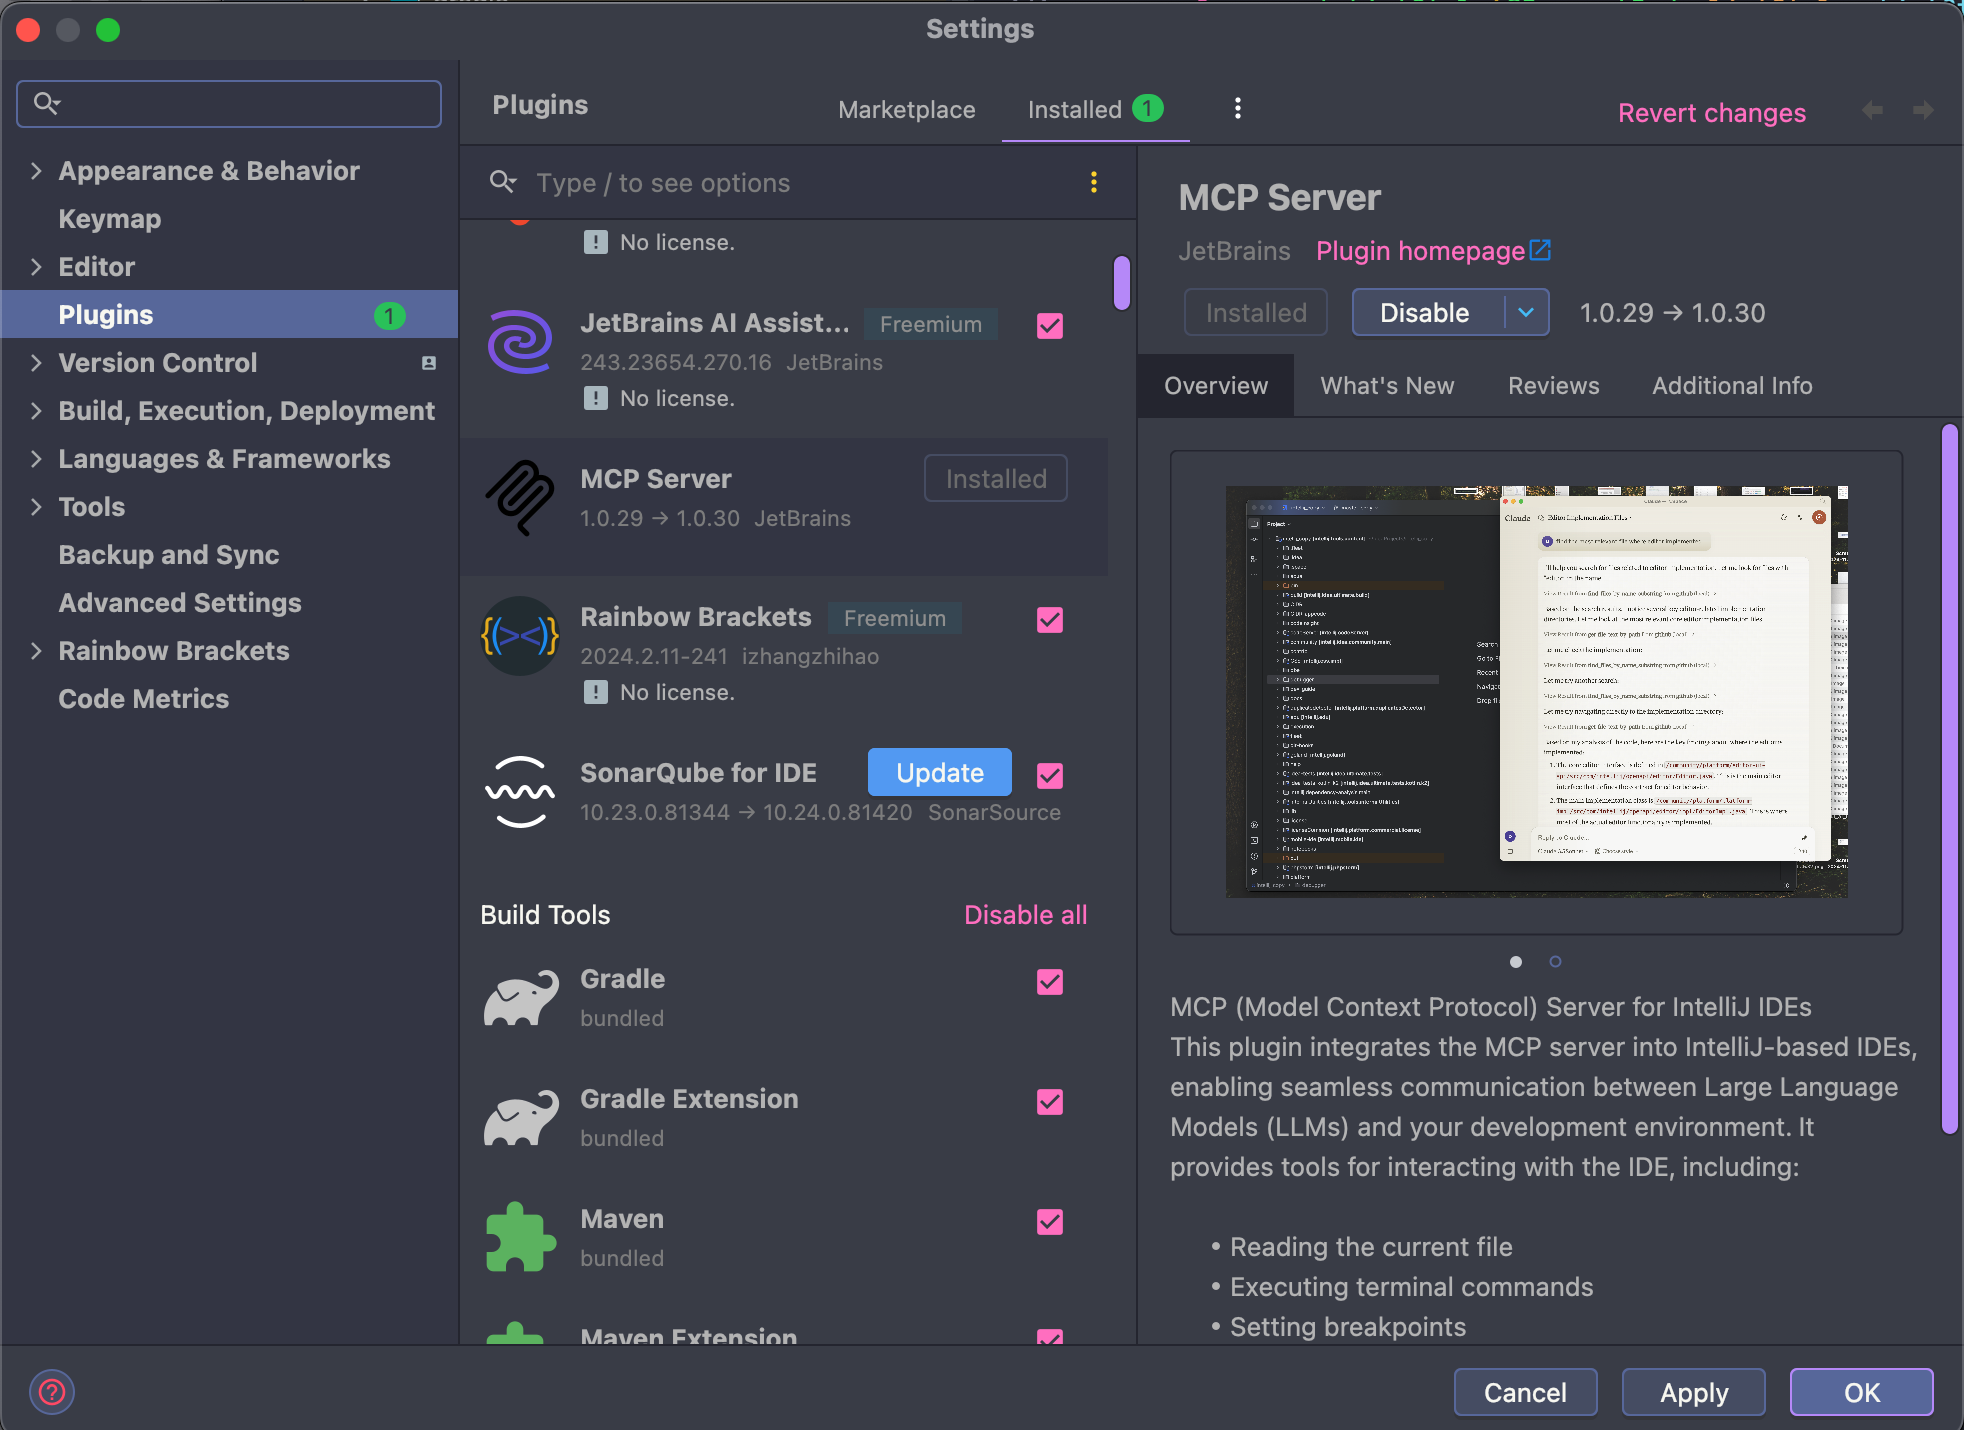Viewport: 1964px width, 1430px height.
Task: Disable the SonarQube for IDE checkbox
Action: [x=1049, y=776]
